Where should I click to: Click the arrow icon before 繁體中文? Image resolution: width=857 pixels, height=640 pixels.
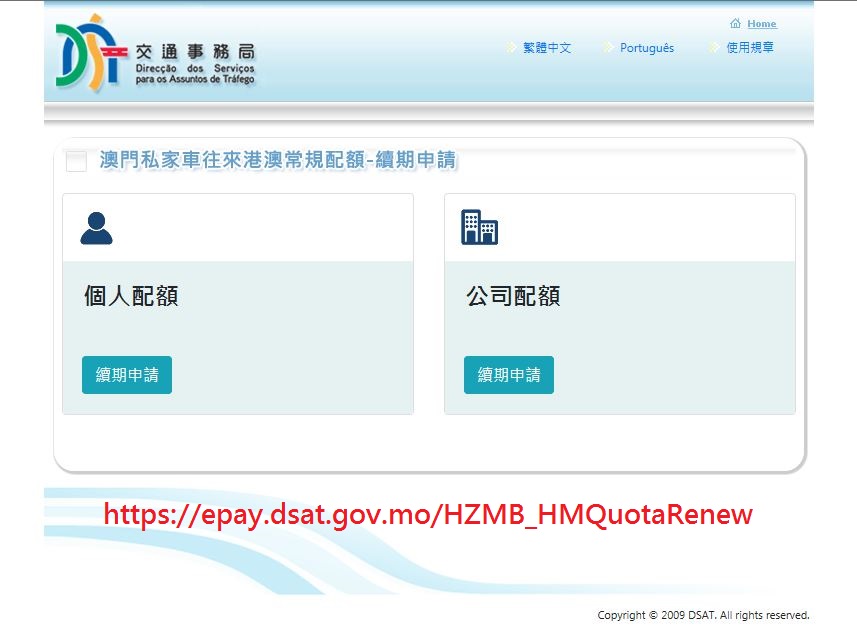511,48
